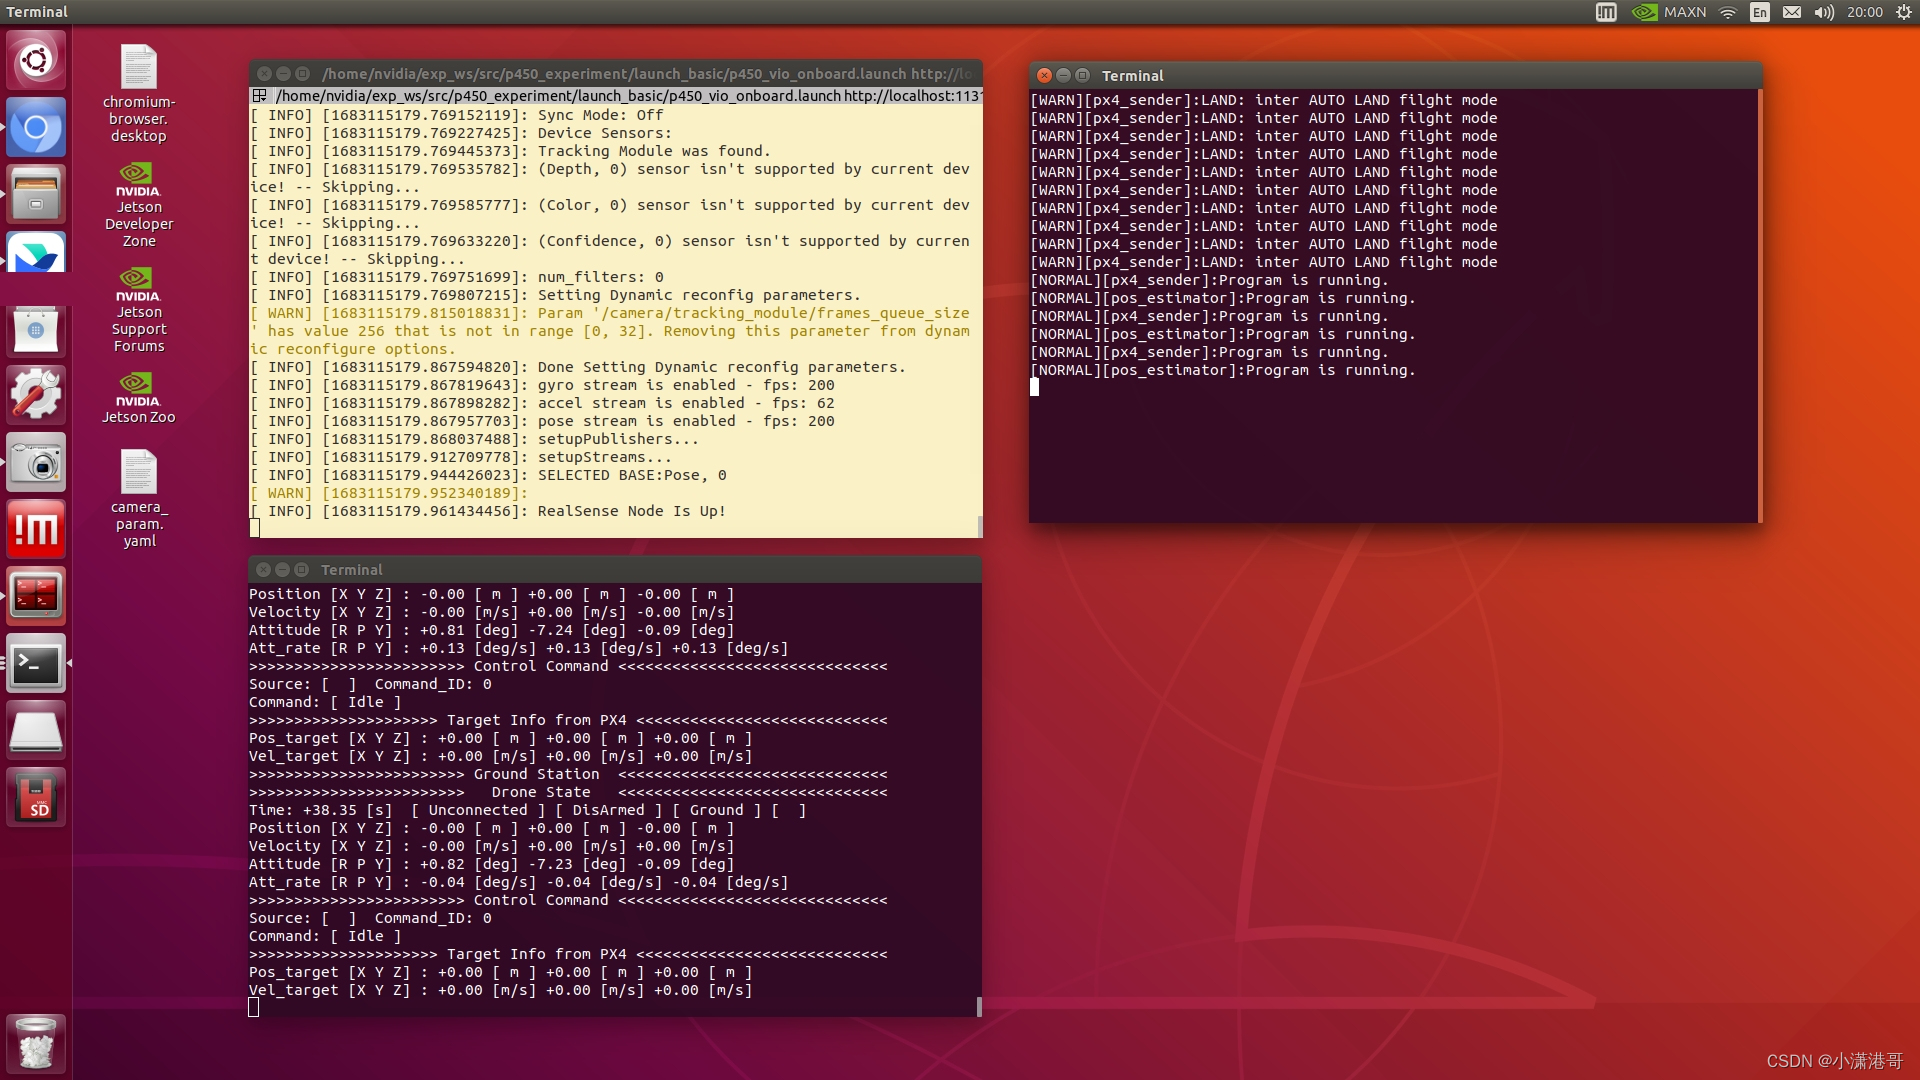Click the RealSense launch terminal scrollbar
This screenshot has height=1080, width=1920.
point(979,526)
